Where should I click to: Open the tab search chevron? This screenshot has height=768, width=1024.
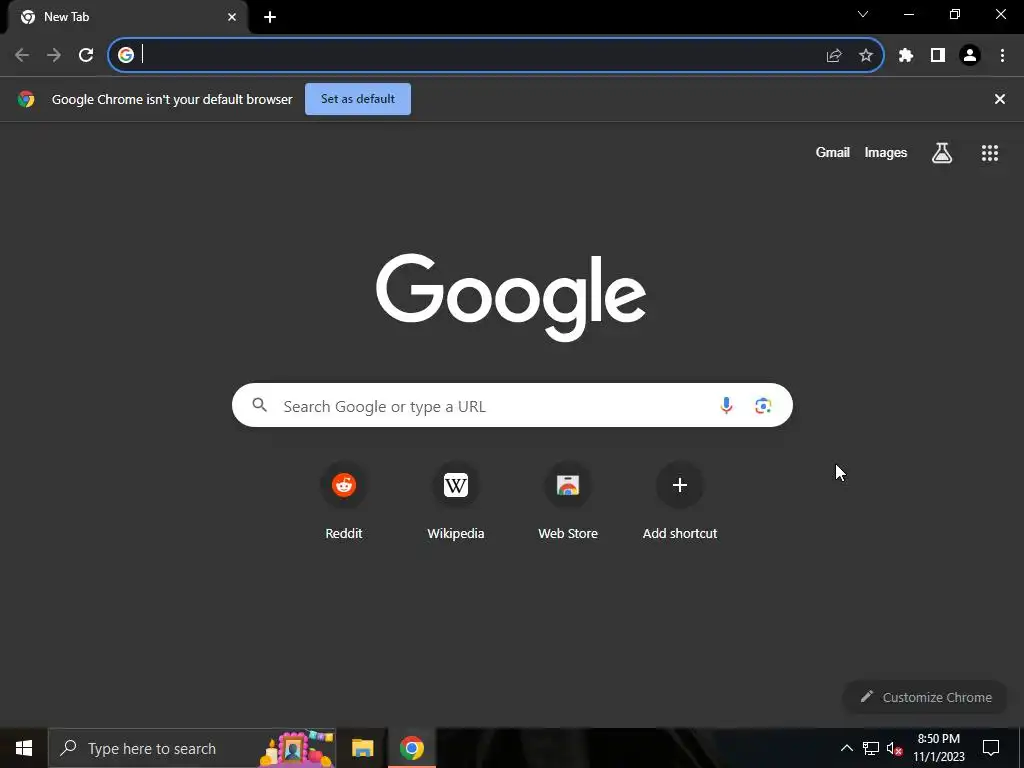coord(863,14)
